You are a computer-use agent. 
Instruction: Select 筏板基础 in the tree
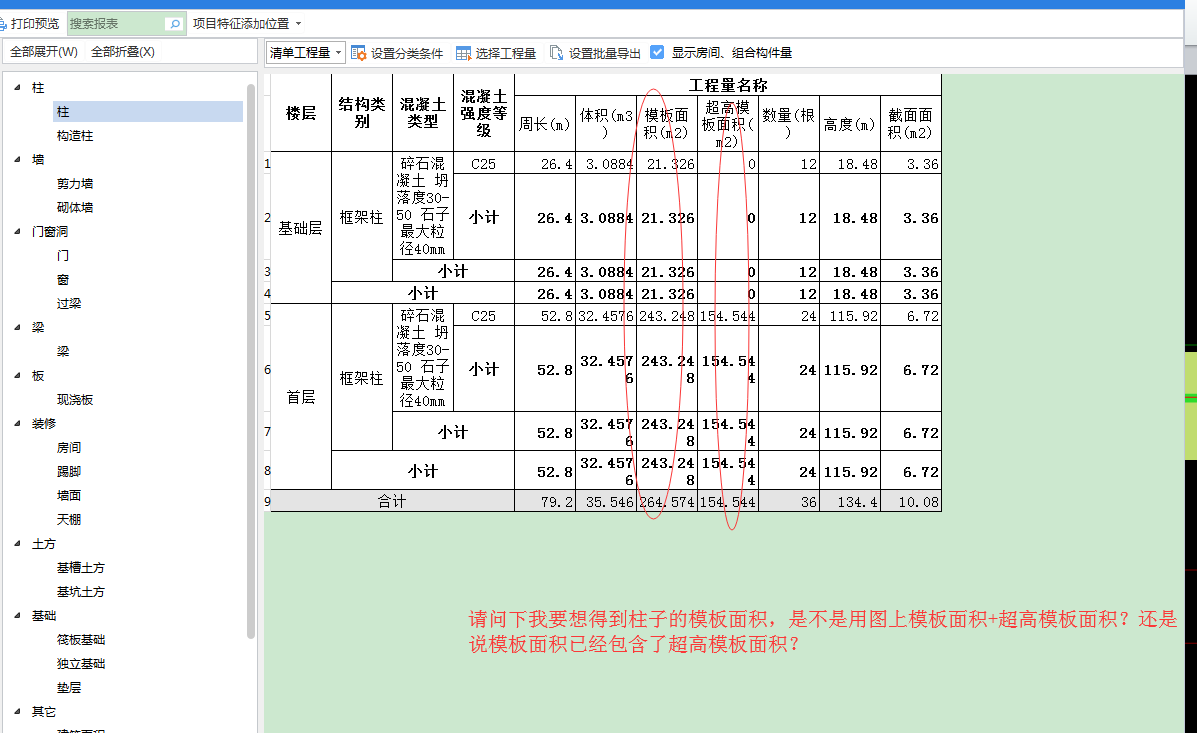click(80, 640)
